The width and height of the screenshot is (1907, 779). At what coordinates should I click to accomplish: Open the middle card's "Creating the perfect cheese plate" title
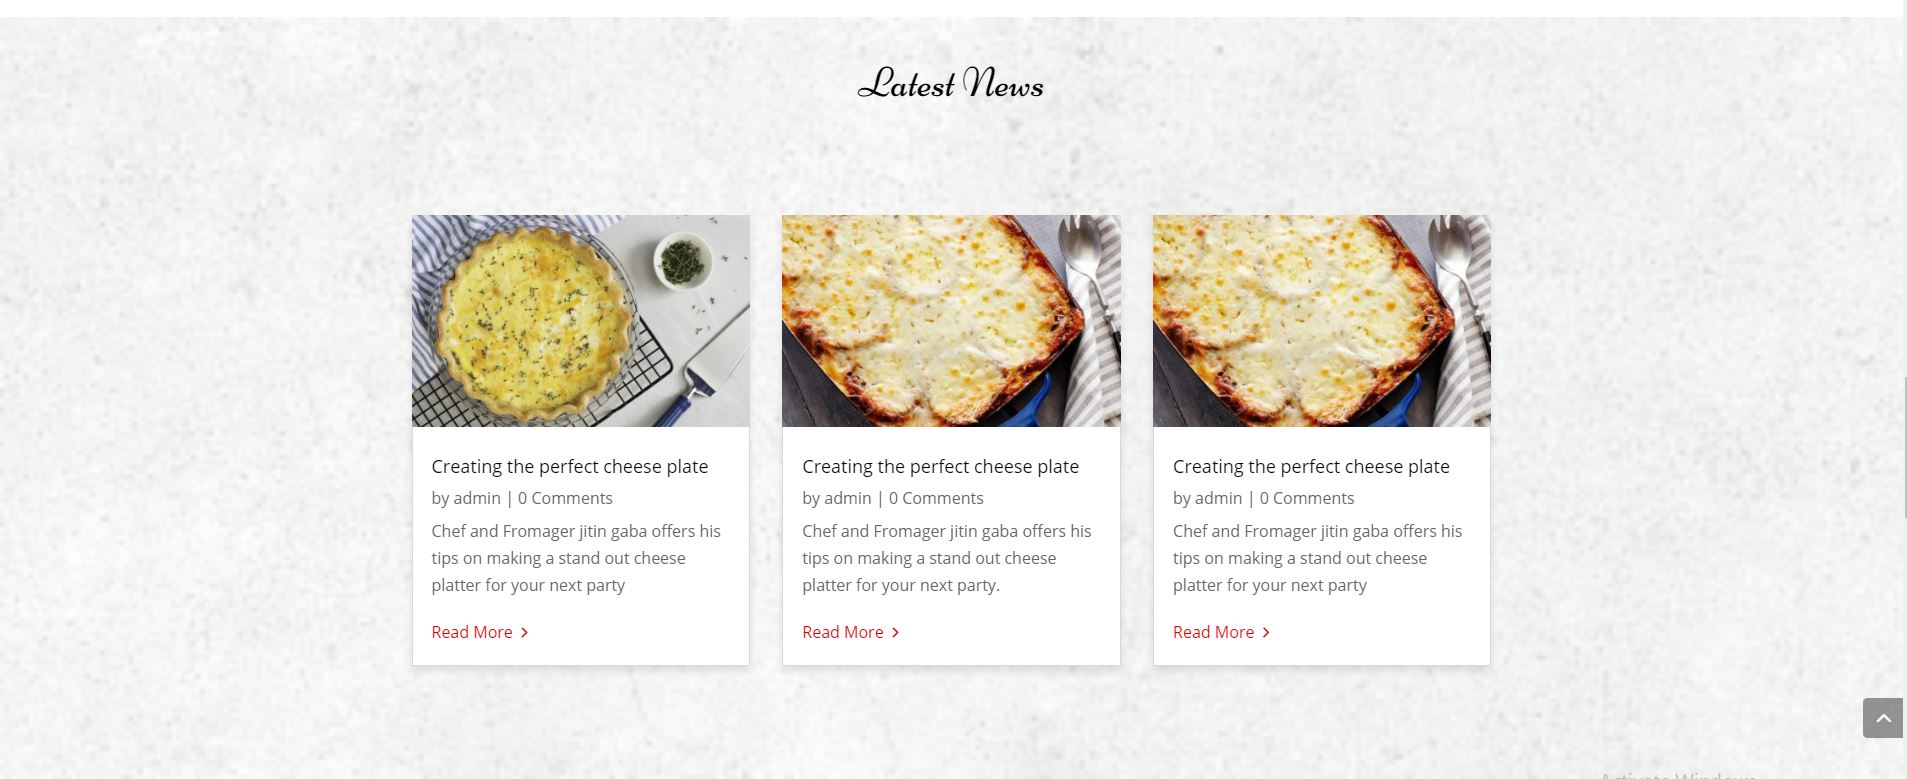tap(940, 466)
